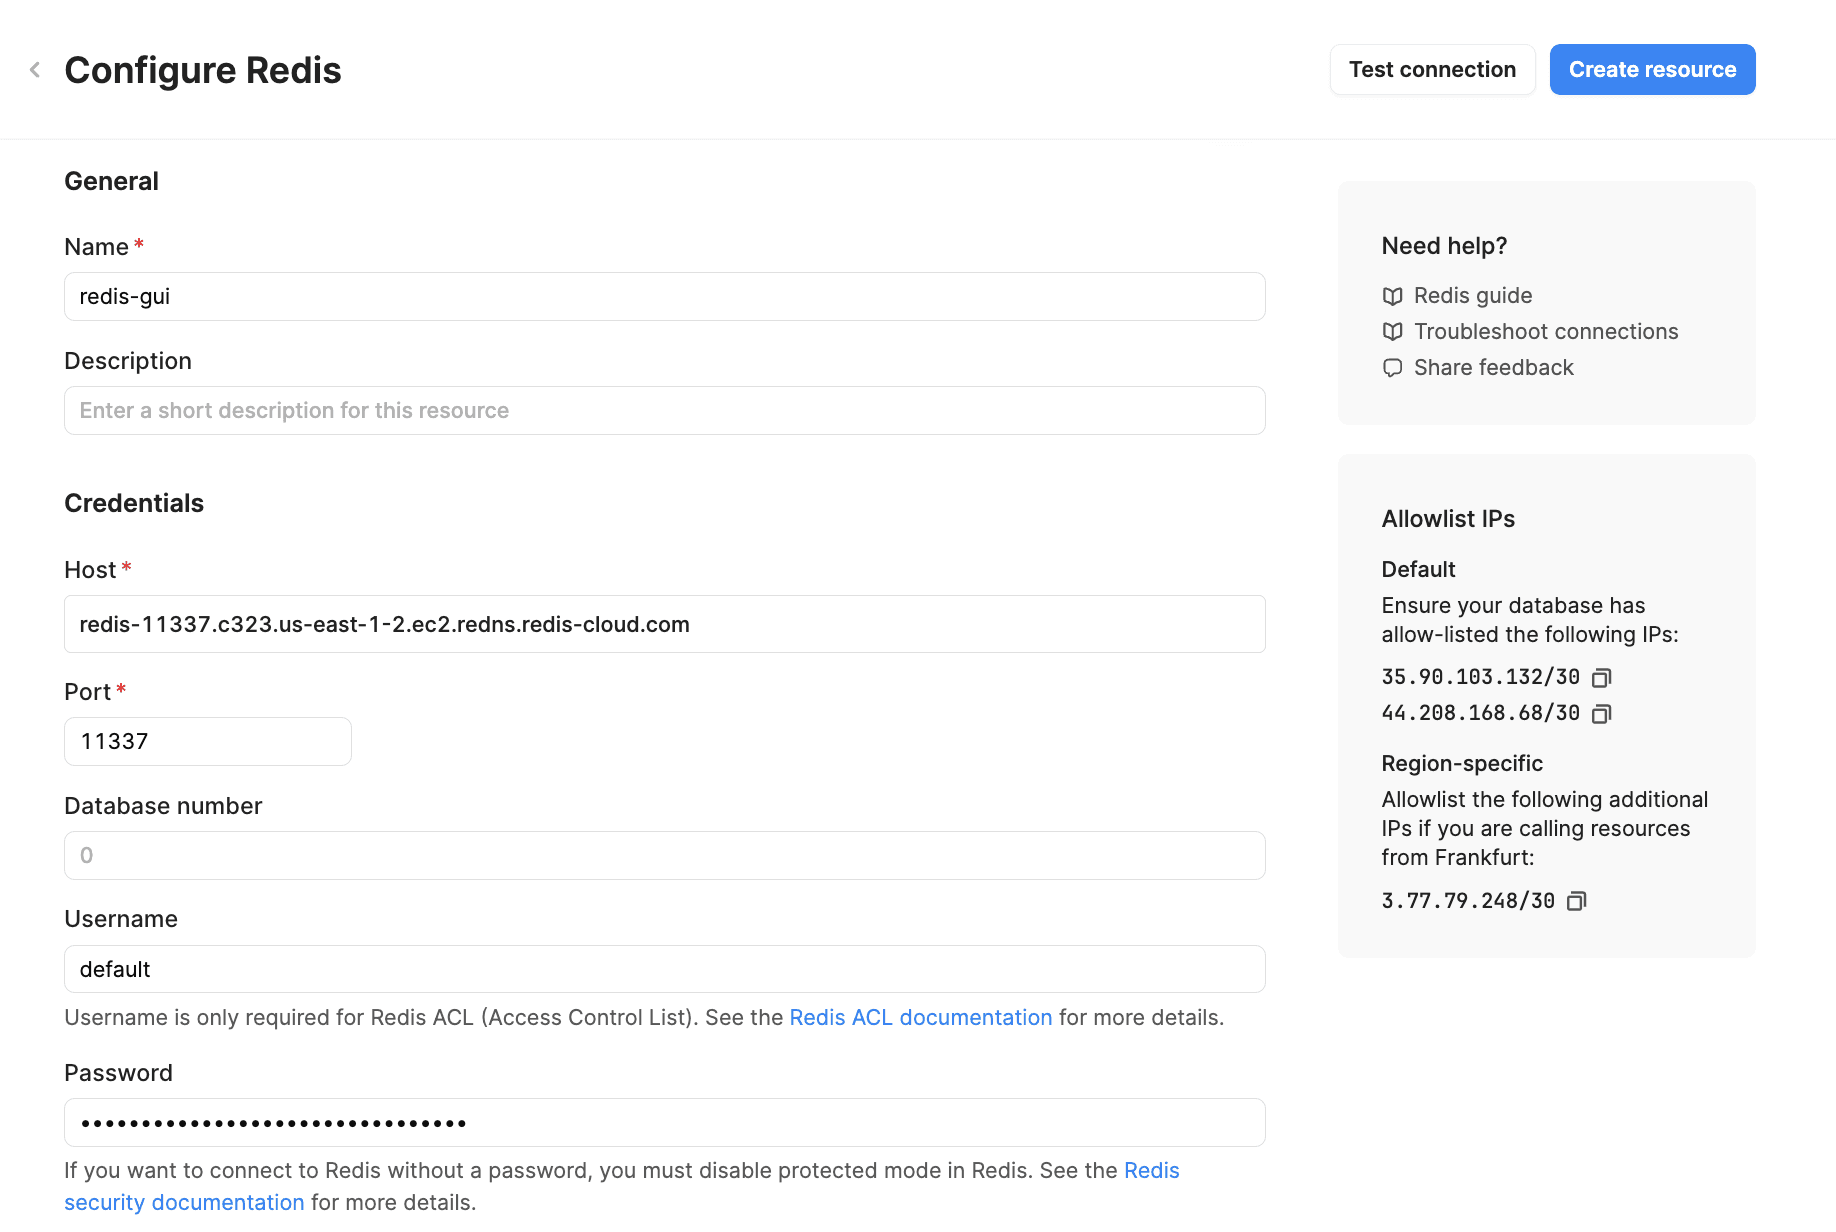Screen dimensions: 1836x1232
Task: Select the Port field showing 11337
Action: 207,742
